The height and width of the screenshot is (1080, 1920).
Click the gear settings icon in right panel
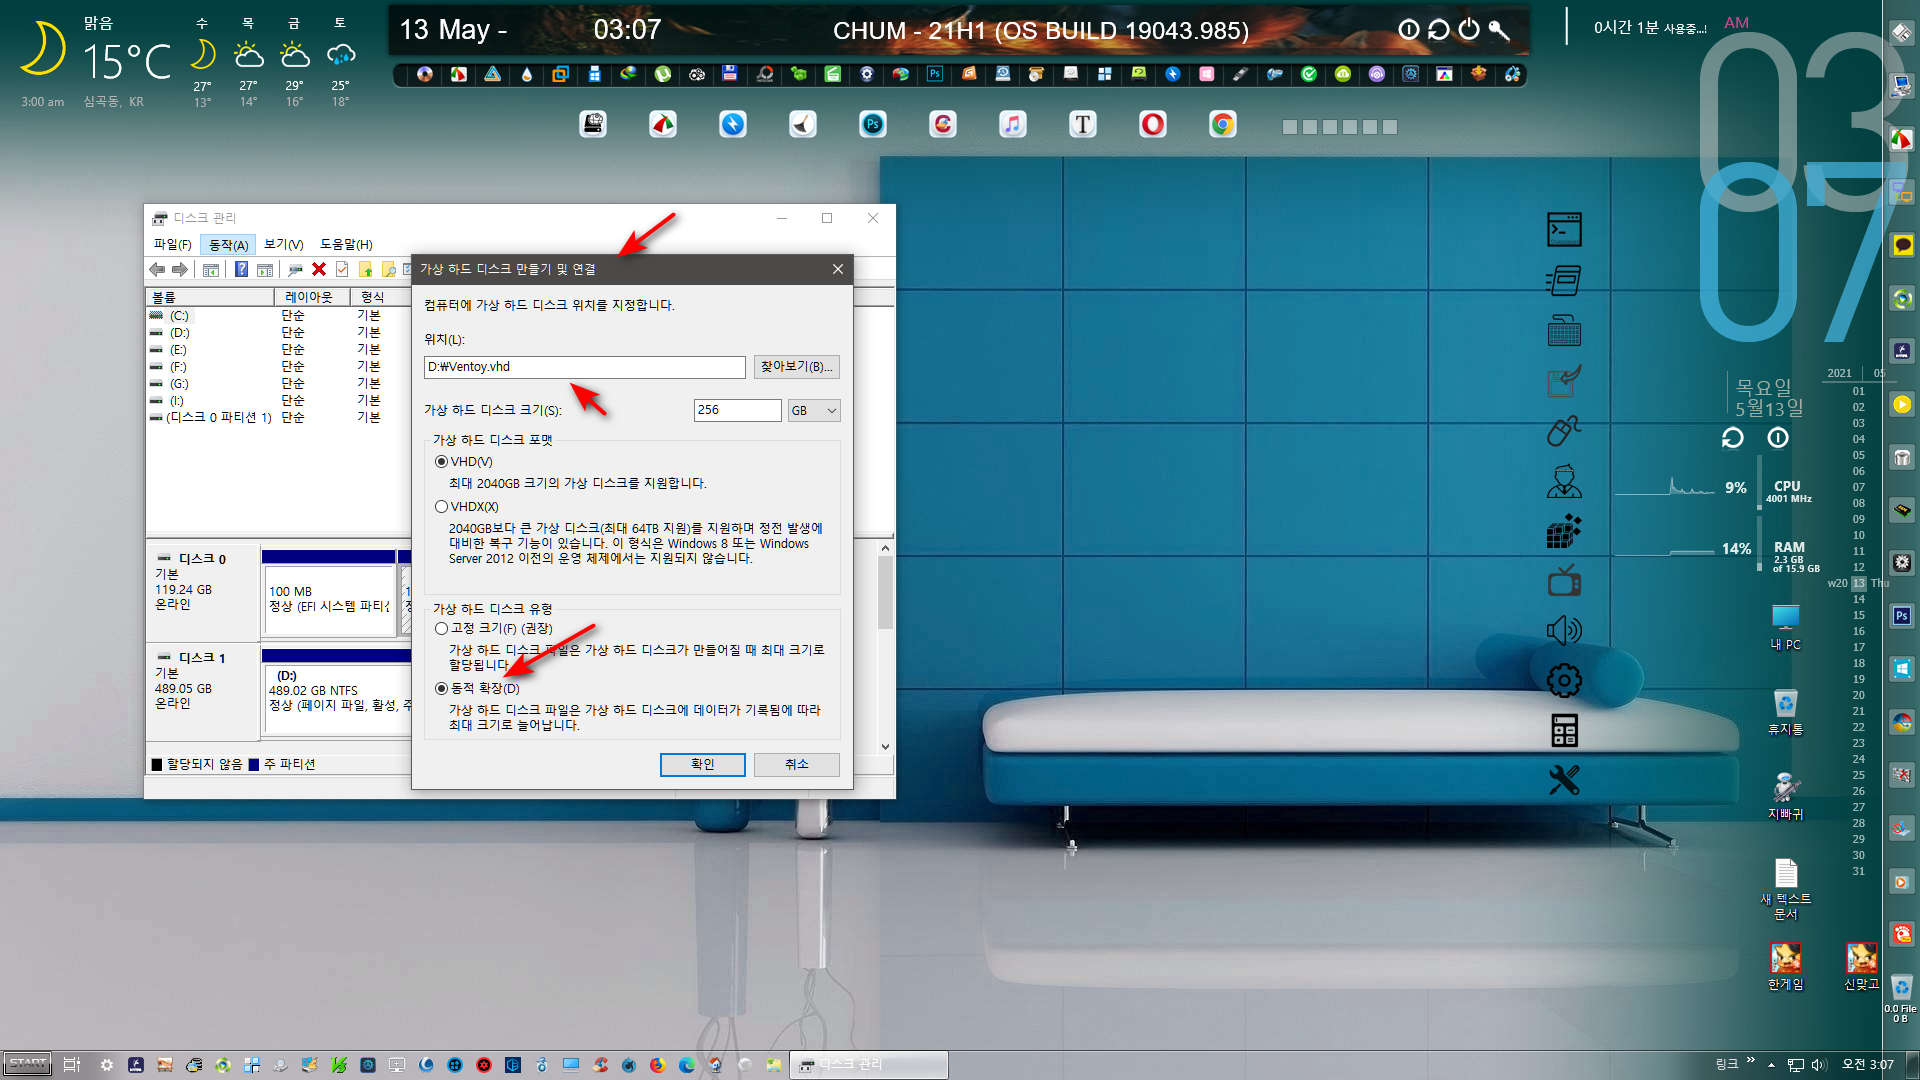pyautogui.click(x=1564, y=681)
